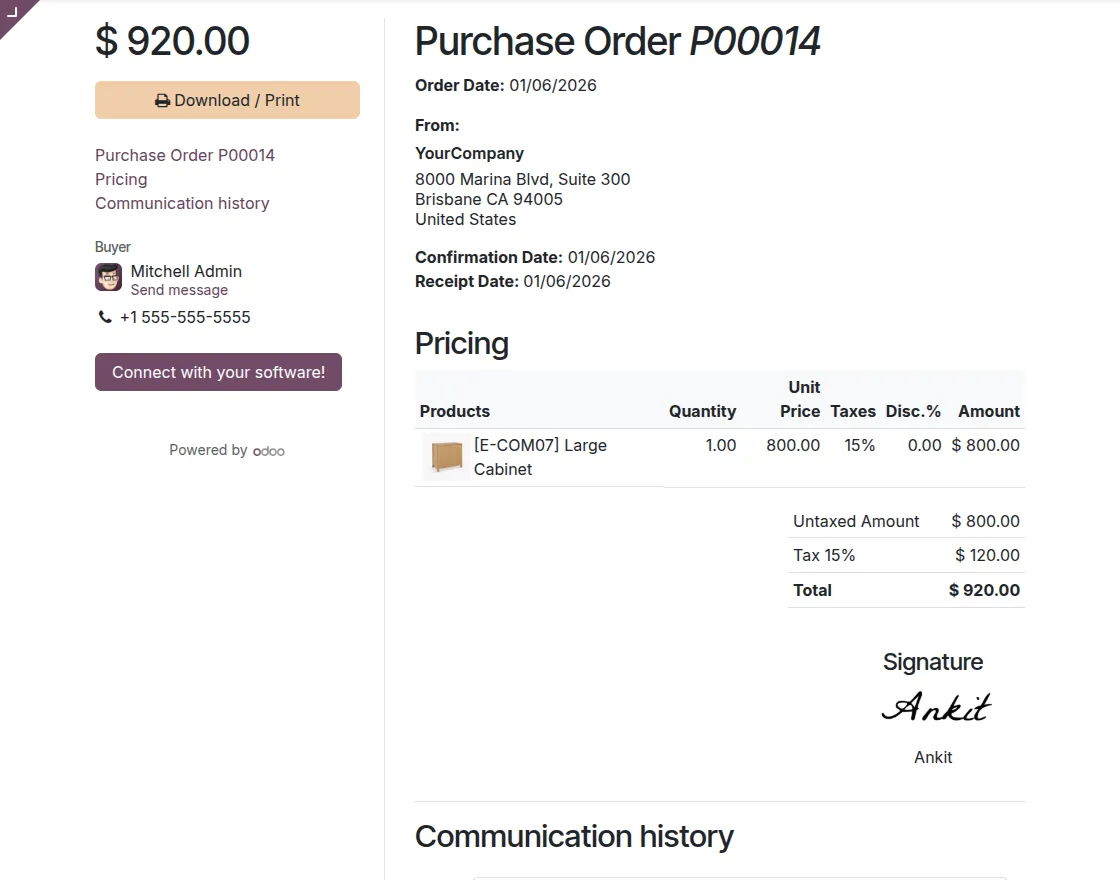Click the Communication history heading
The image size is (1120, 880).
(574, 836)
